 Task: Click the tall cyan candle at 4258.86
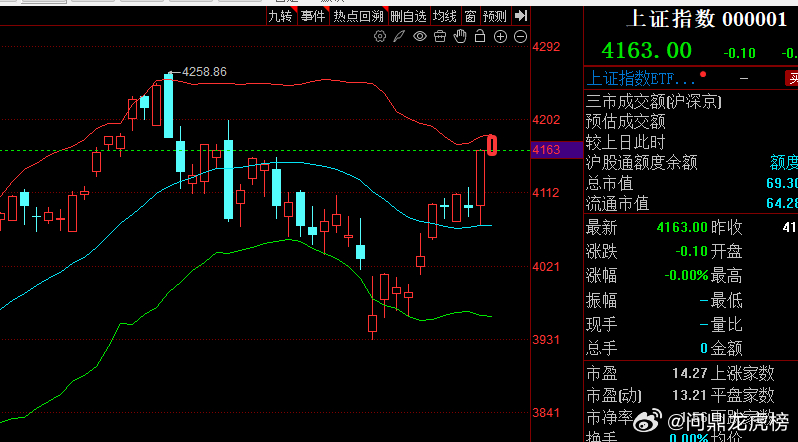168,106
